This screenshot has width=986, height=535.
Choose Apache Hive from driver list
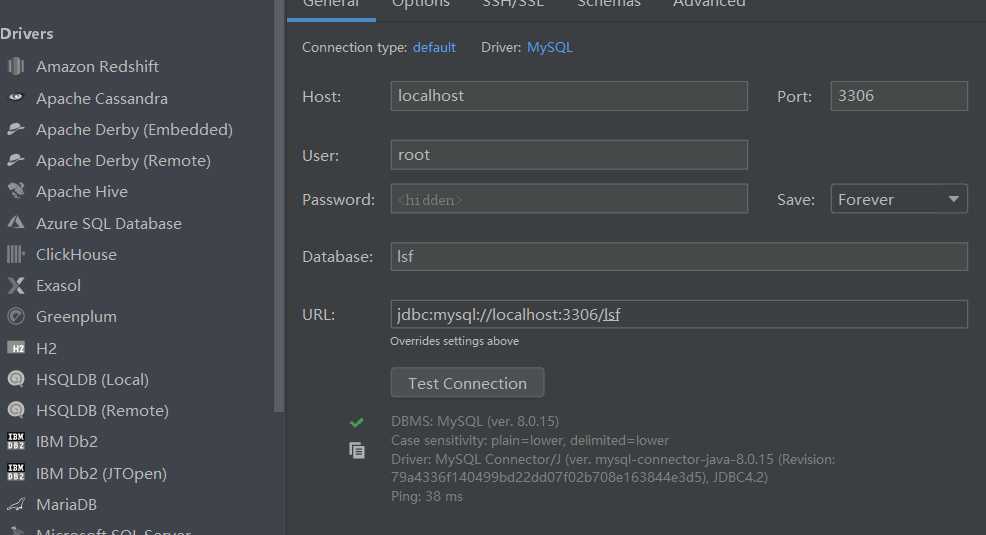(82, 191)
